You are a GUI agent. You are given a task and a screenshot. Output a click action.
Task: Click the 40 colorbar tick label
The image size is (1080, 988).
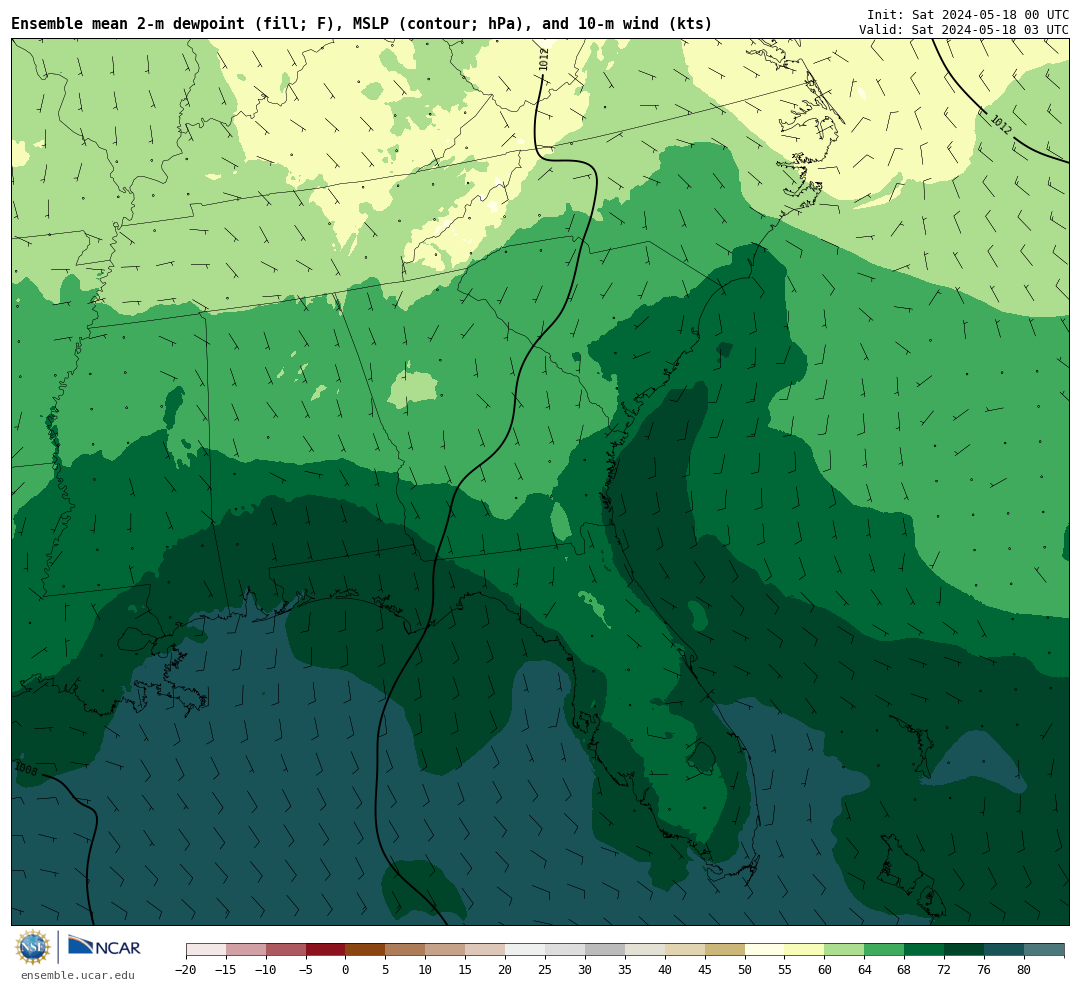(665, 970)
